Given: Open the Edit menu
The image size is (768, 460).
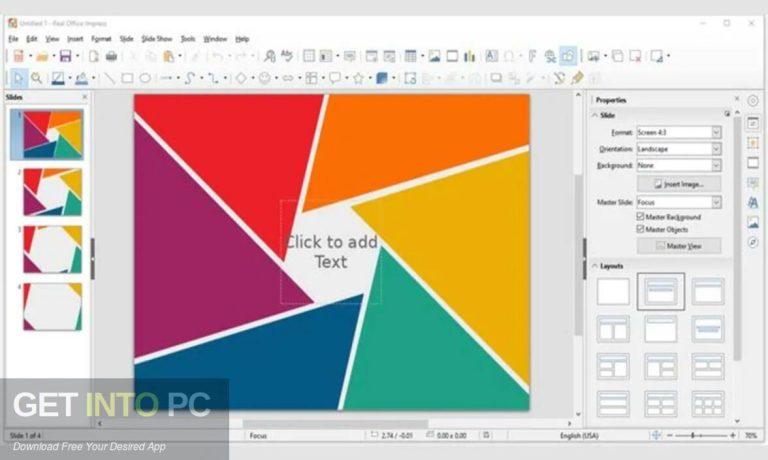Looking at the screenshot, I should pos(32,39).
